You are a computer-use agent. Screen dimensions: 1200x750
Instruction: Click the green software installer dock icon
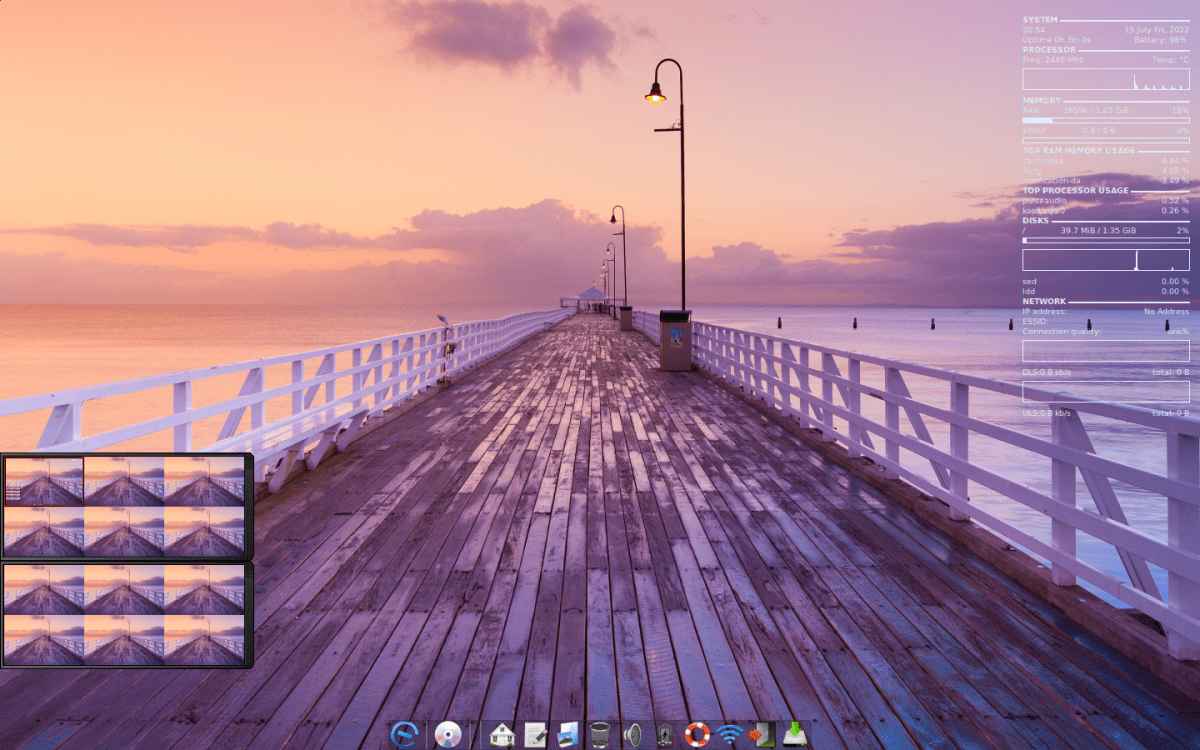[793, 732]
